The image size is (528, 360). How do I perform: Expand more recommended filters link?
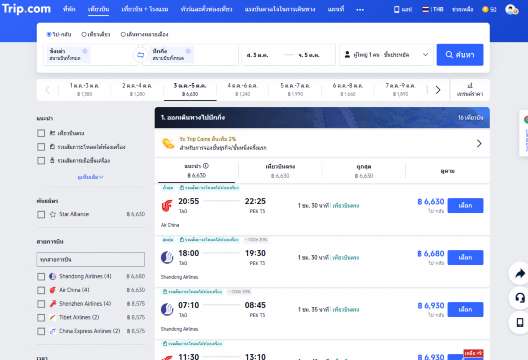coord(90,177)
